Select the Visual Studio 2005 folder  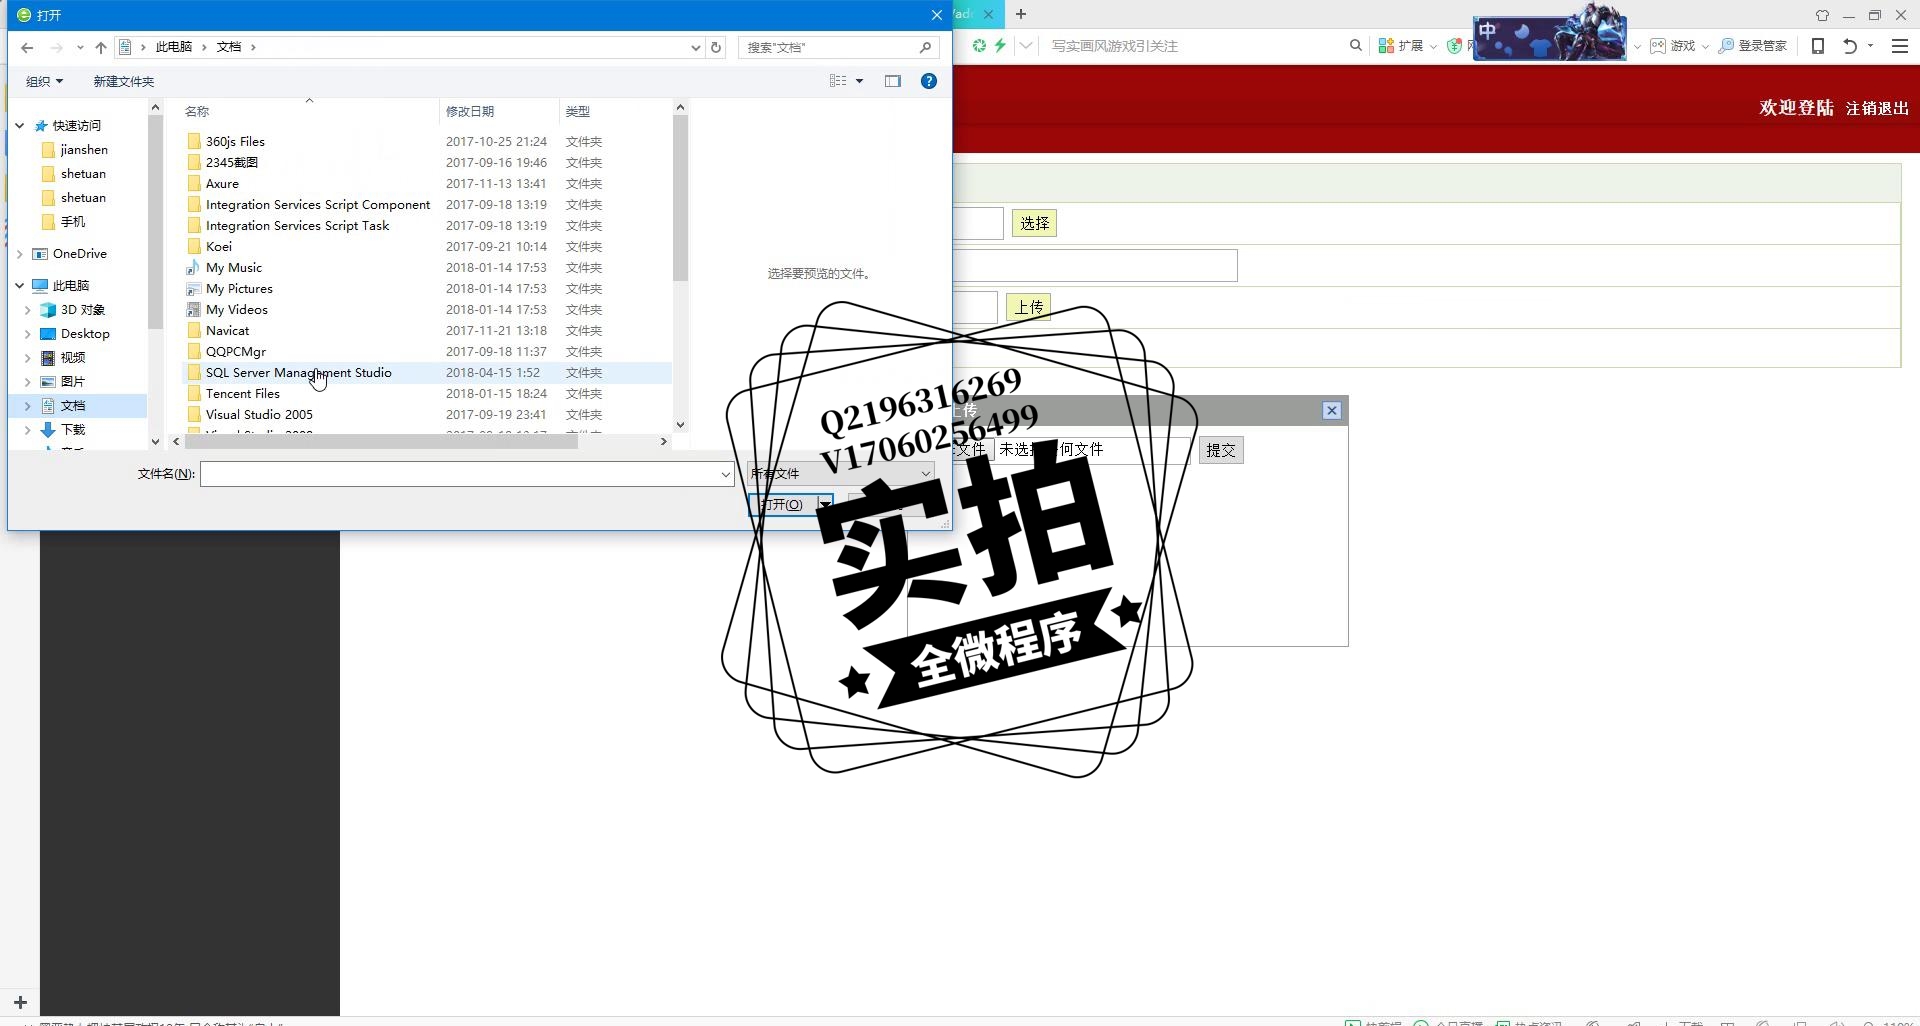pyautogui.click(x=259, y=414)
